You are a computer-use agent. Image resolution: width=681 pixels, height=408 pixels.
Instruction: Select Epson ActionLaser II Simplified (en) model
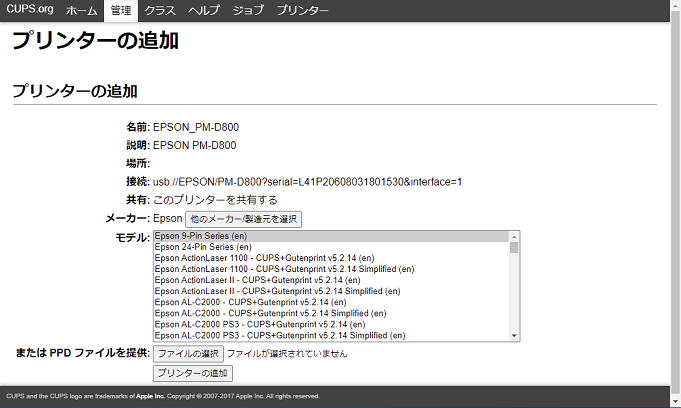(332, 291)
